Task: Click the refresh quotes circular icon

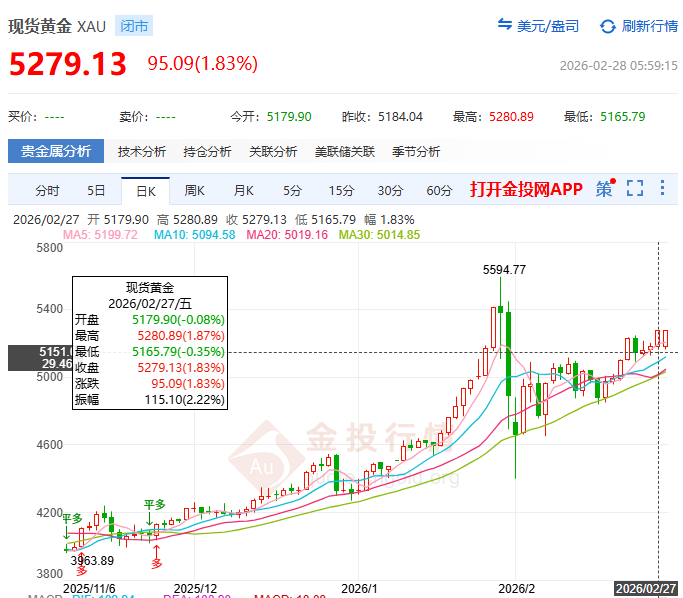Action: (608, 27)
